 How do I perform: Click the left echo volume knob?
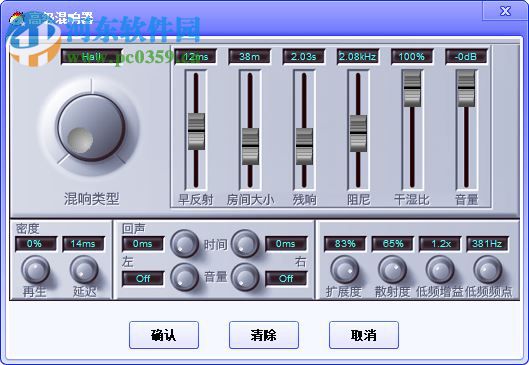[x=185, y=277]
